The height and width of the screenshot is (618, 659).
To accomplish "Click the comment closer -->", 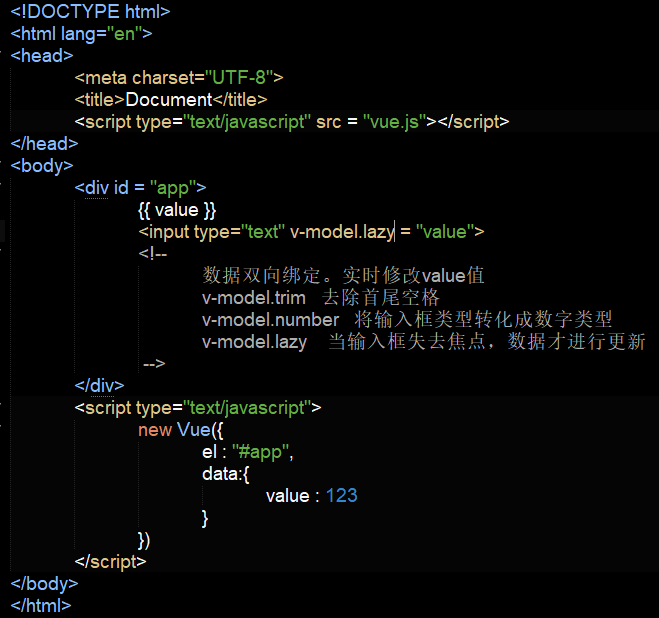I will point(154,364).
